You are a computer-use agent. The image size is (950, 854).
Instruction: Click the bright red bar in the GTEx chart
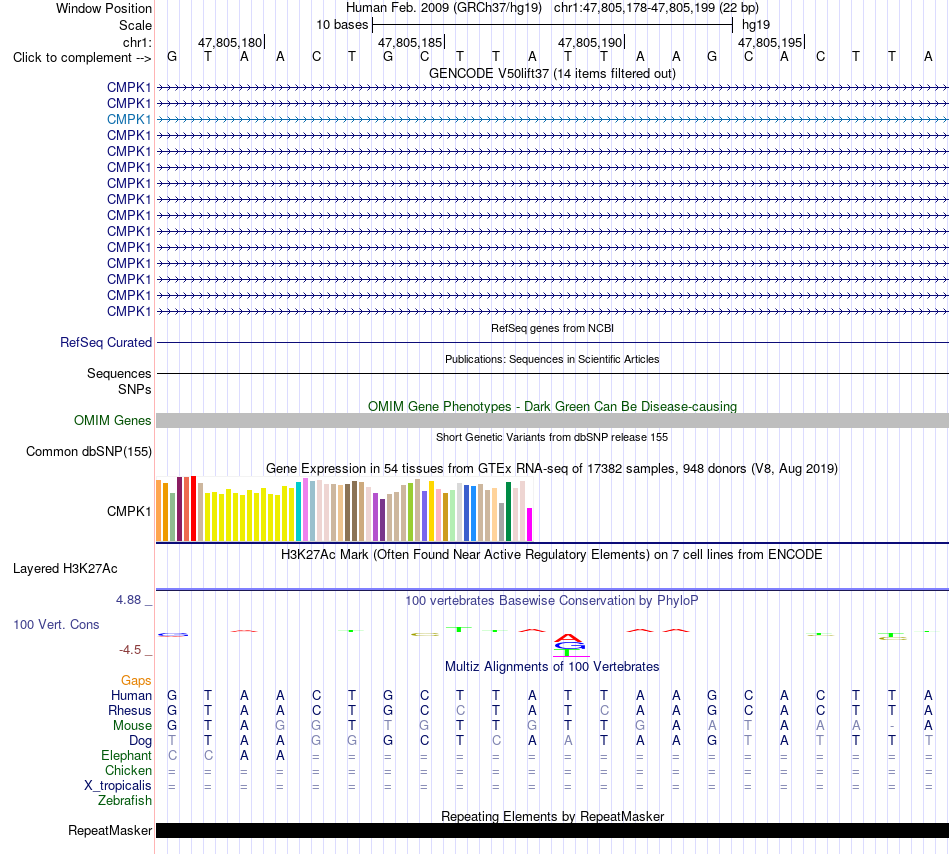tap(194, 509)
